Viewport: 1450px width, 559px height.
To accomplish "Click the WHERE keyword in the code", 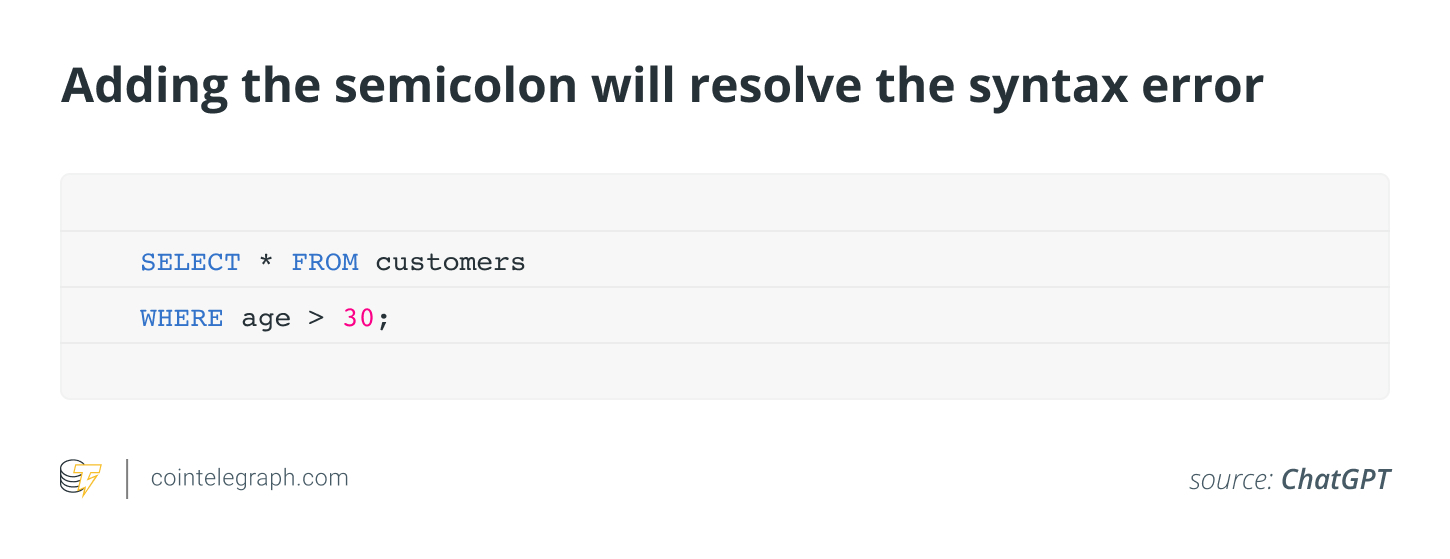I will pos(182,318).
